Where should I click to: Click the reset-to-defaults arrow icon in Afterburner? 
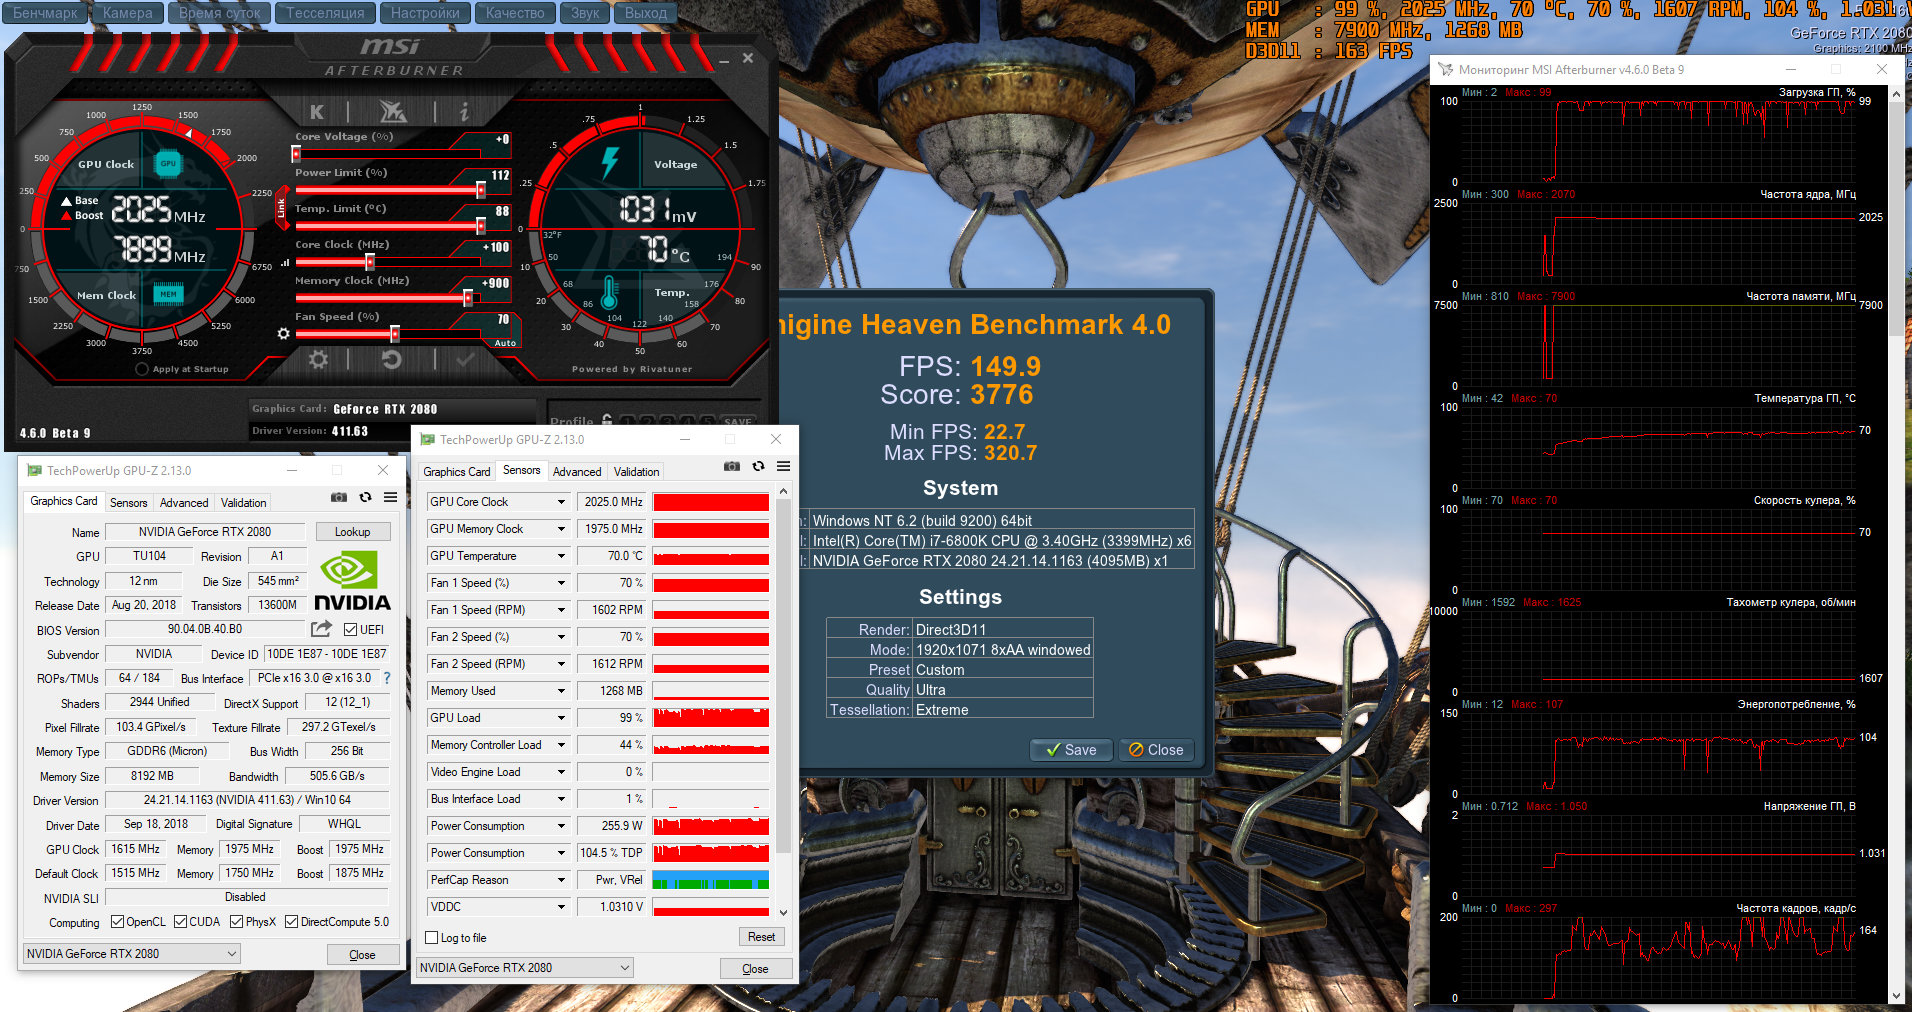(x=392, y=360)
